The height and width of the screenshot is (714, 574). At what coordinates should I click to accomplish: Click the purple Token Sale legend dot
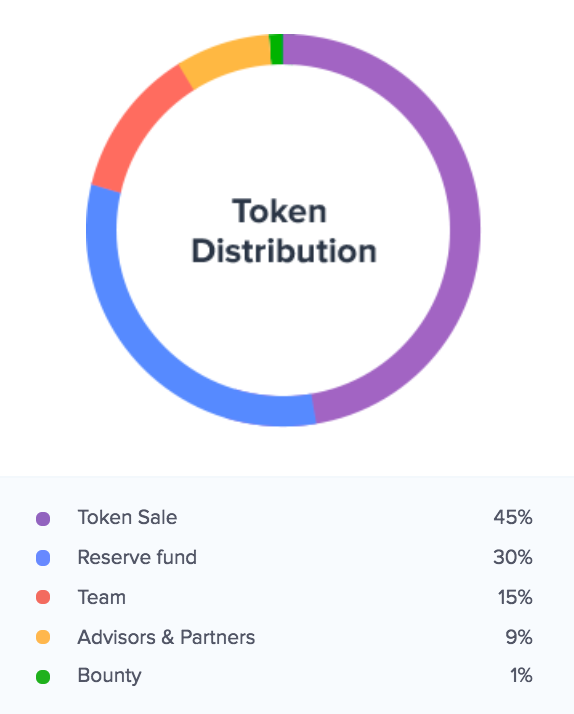[43, 518]
